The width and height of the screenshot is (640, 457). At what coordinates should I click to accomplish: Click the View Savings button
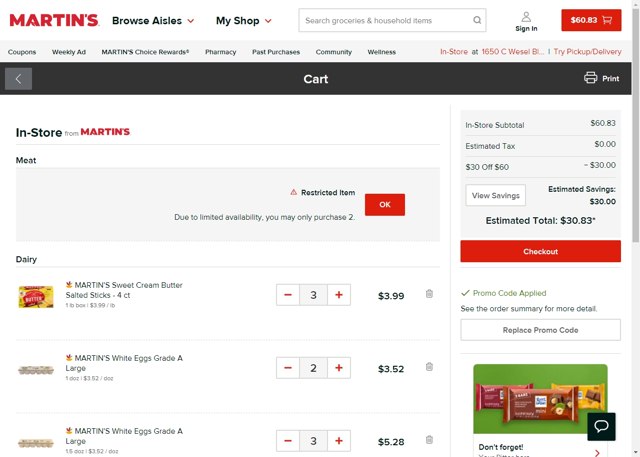pyautogui.click(x=496, y=195)
